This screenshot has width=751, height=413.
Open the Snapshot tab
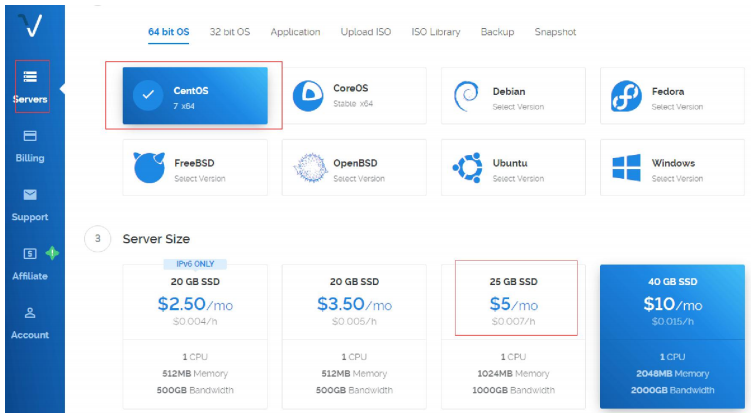click(555, 32)
